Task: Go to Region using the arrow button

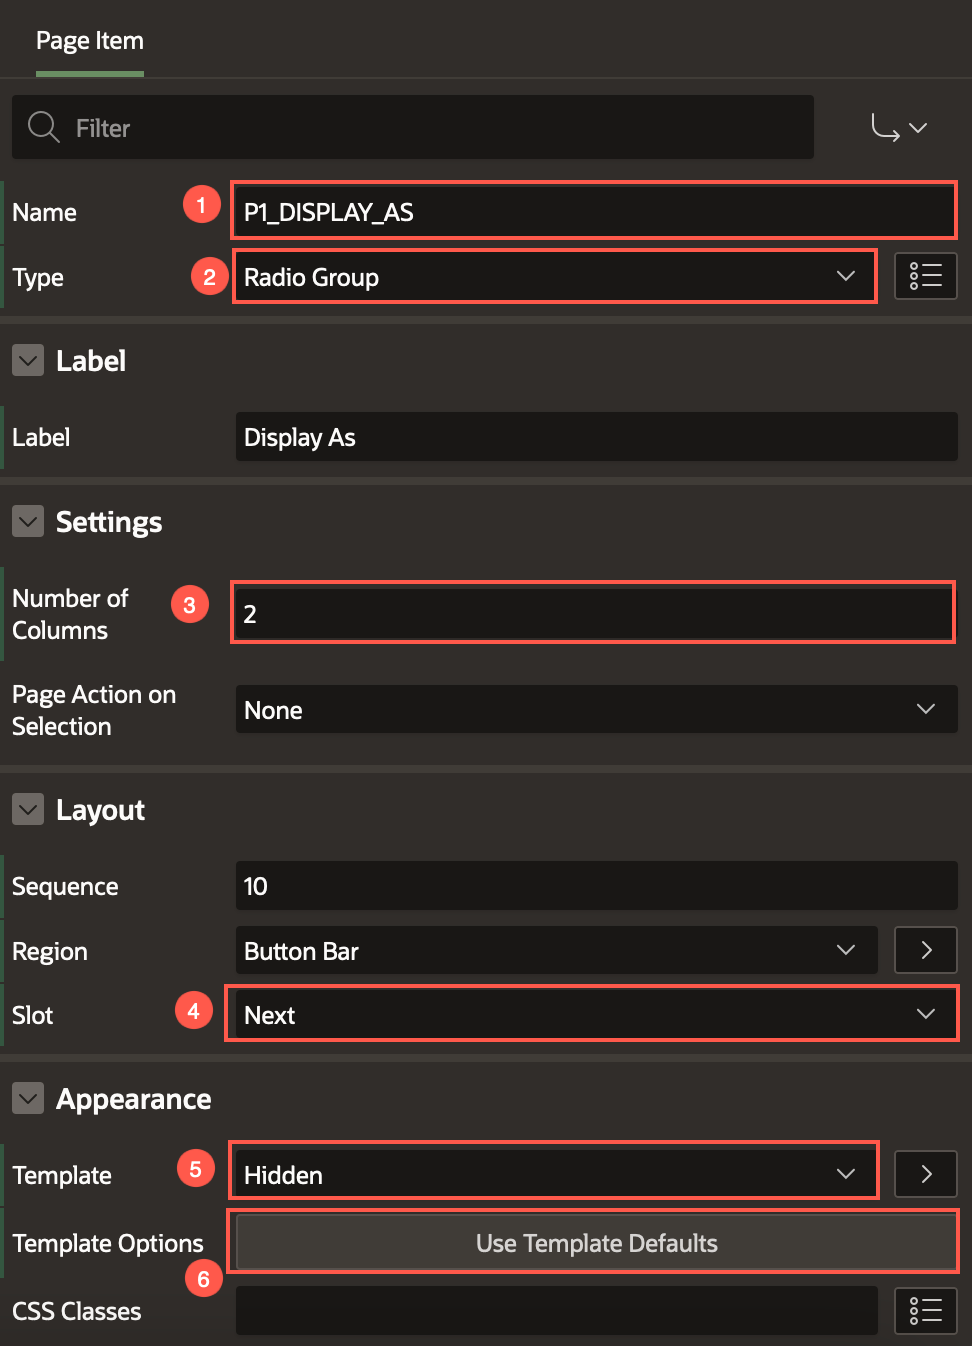Action: (925, 950)
